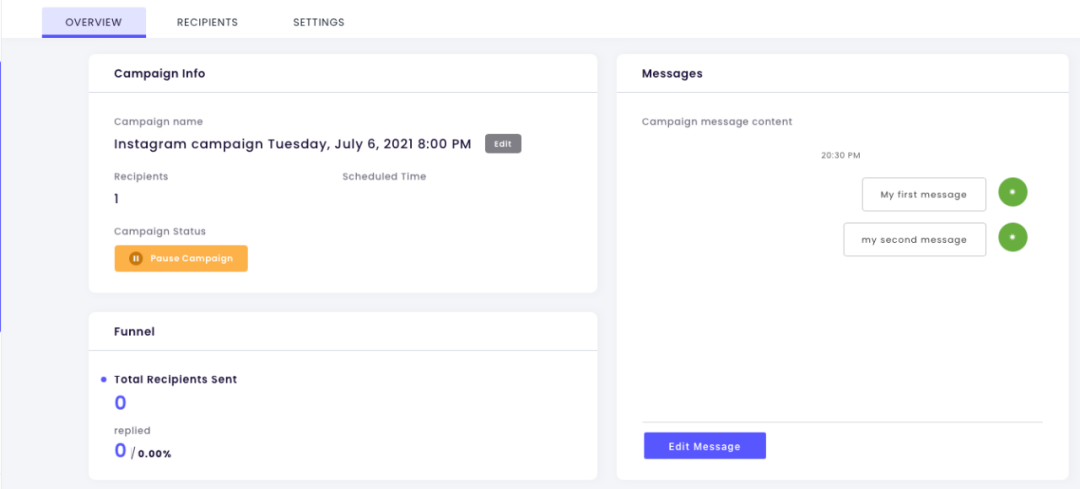Select the "My first message" bubble

(x=923, y=195)
